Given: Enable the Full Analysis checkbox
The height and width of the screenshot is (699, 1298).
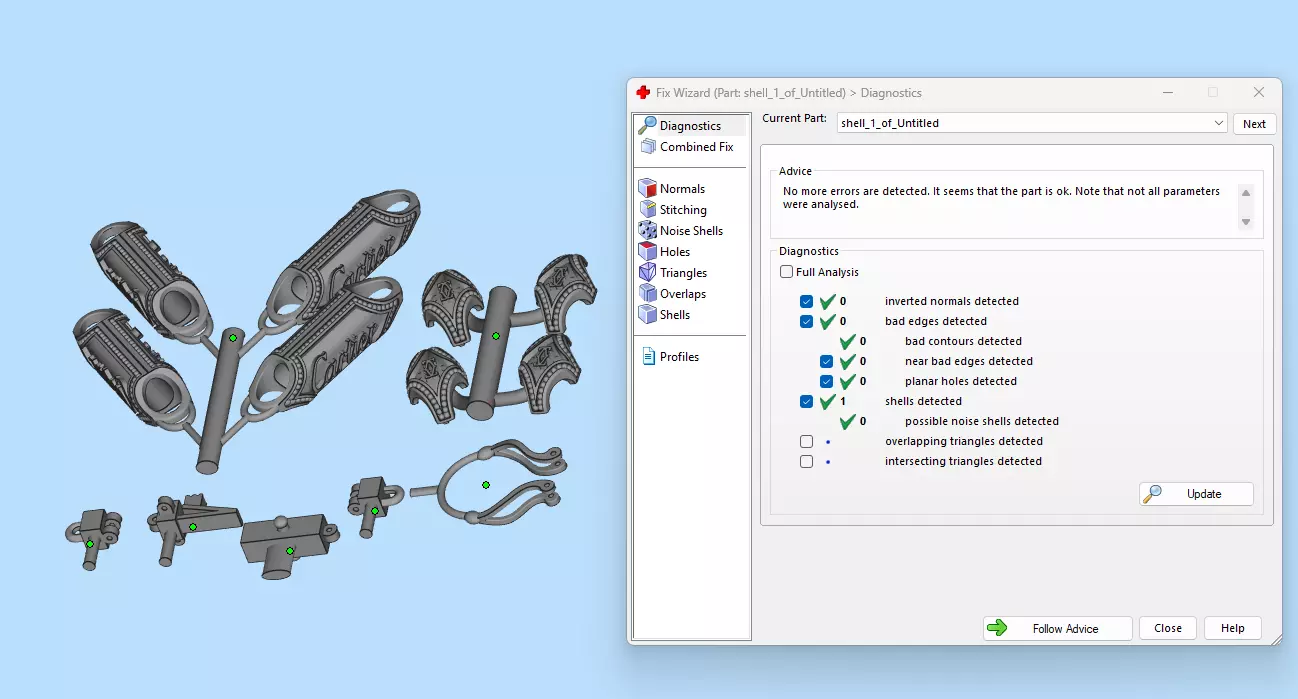Looking at the screenshot, I should point(786,272).
